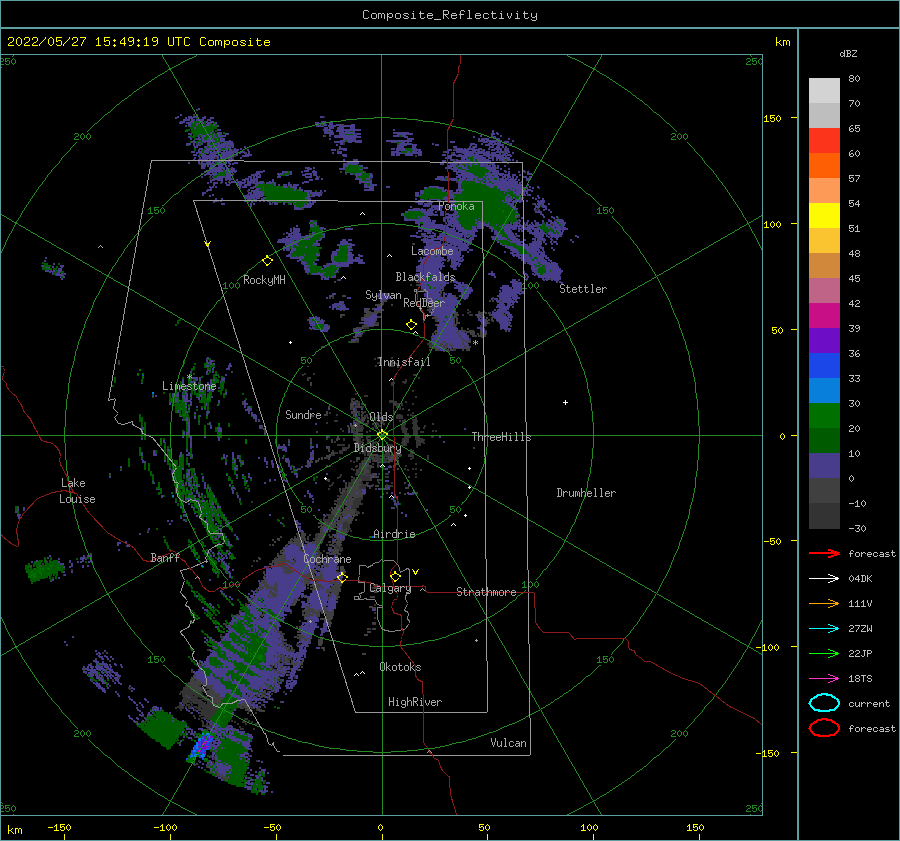The width and height of the screenshot is (900, 841).
Task: Click the Didsbury city label
Action: 377,448
